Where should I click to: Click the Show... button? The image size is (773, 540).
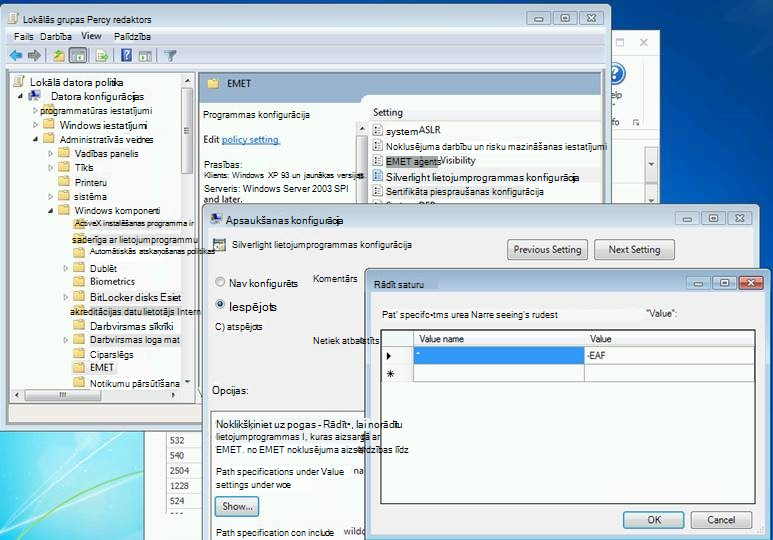(x=237, y=506)
